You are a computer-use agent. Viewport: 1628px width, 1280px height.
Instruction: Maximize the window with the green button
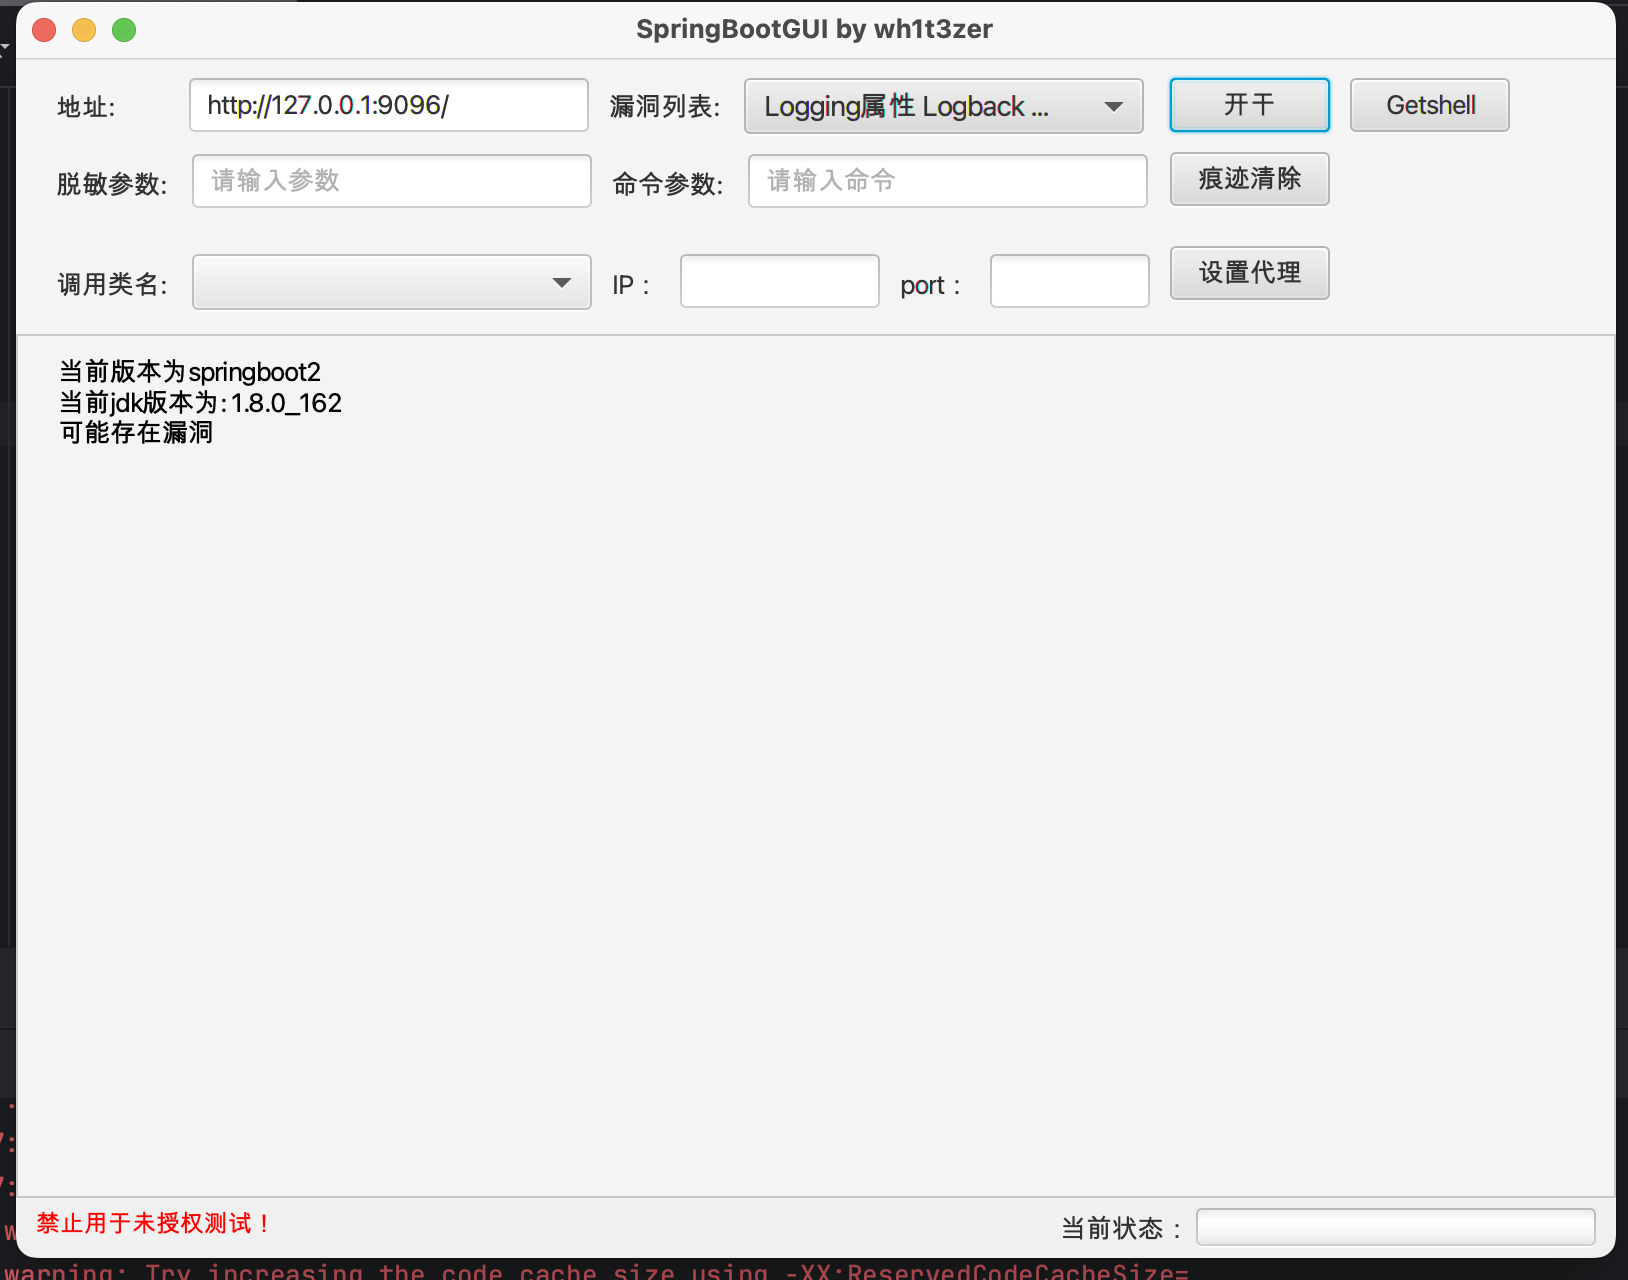tap(124, 30)
